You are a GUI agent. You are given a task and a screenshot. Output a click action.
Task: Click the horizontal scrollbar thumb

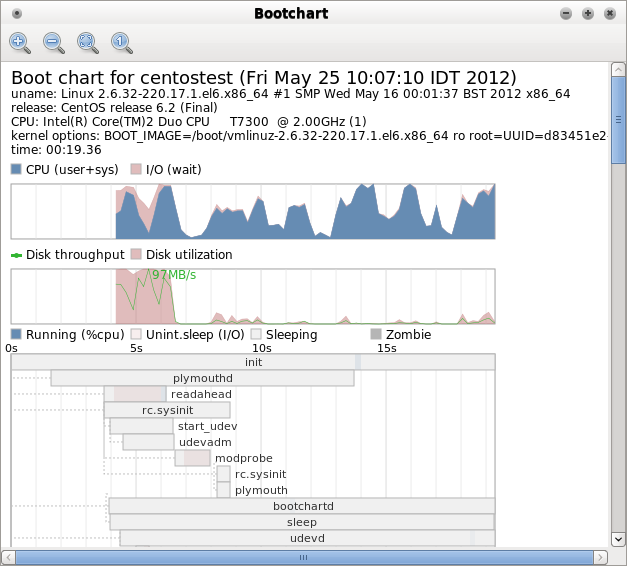(x=304, y=557)
